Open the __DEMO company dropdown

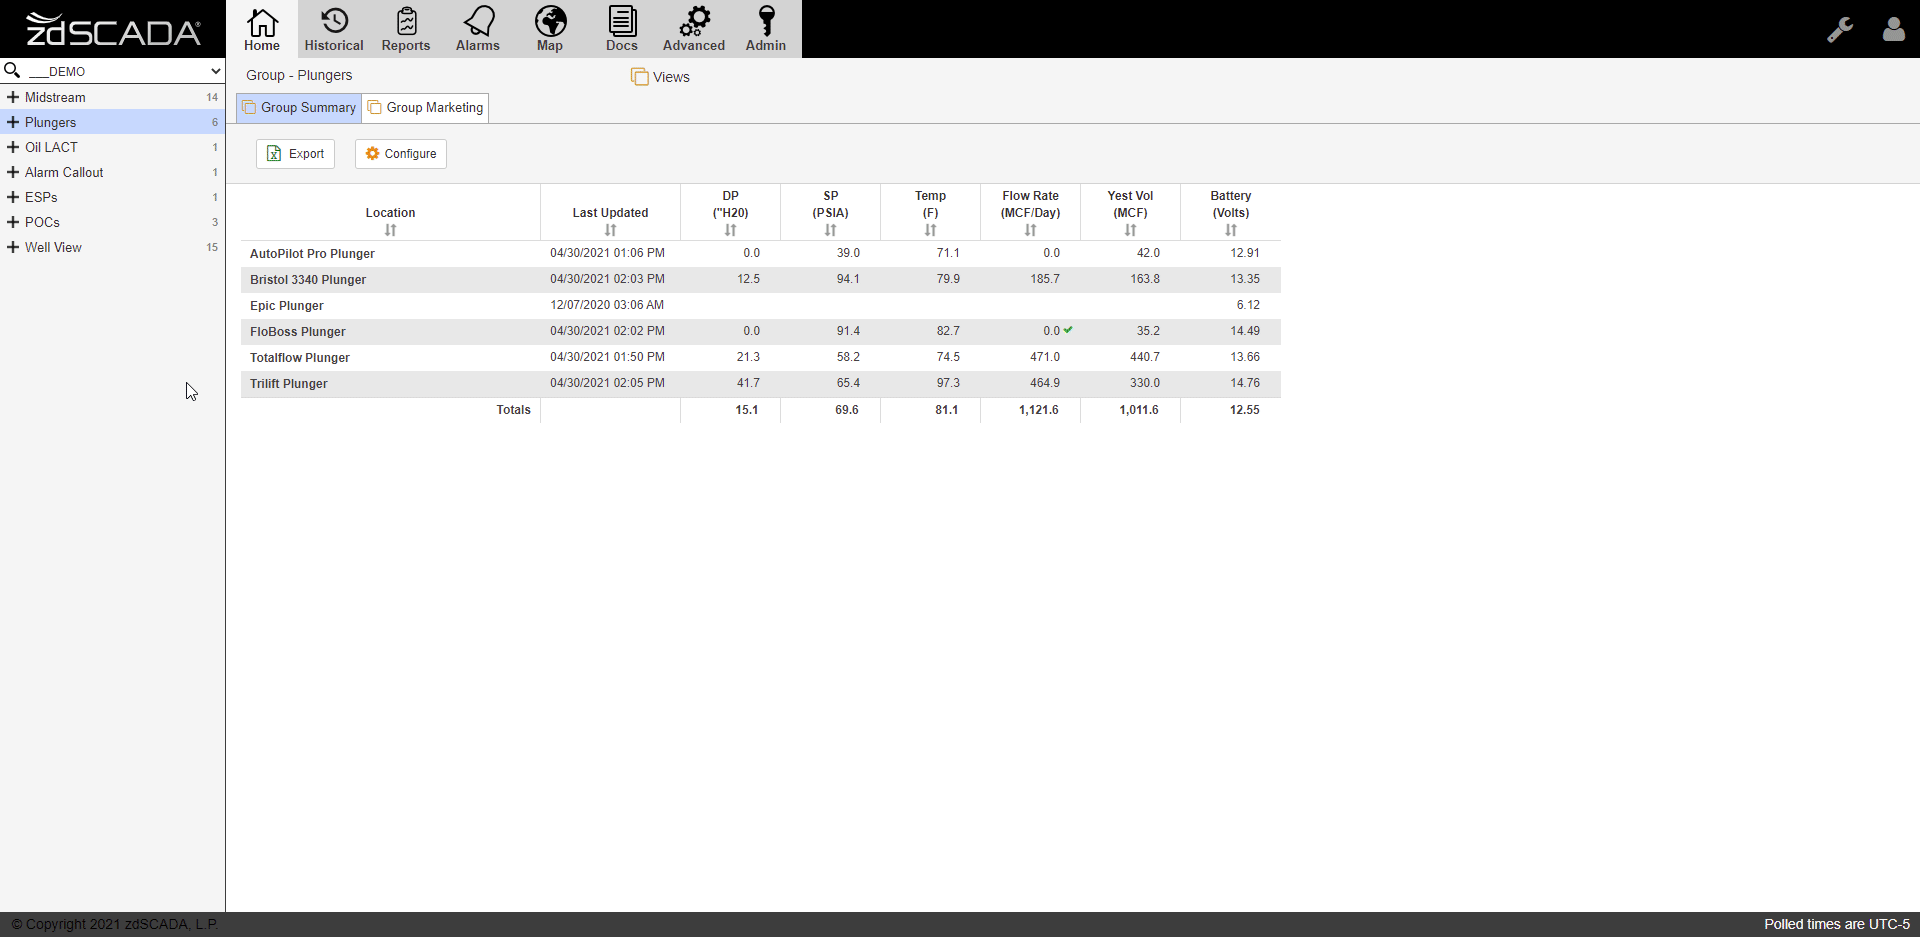(x=113, y=71)
